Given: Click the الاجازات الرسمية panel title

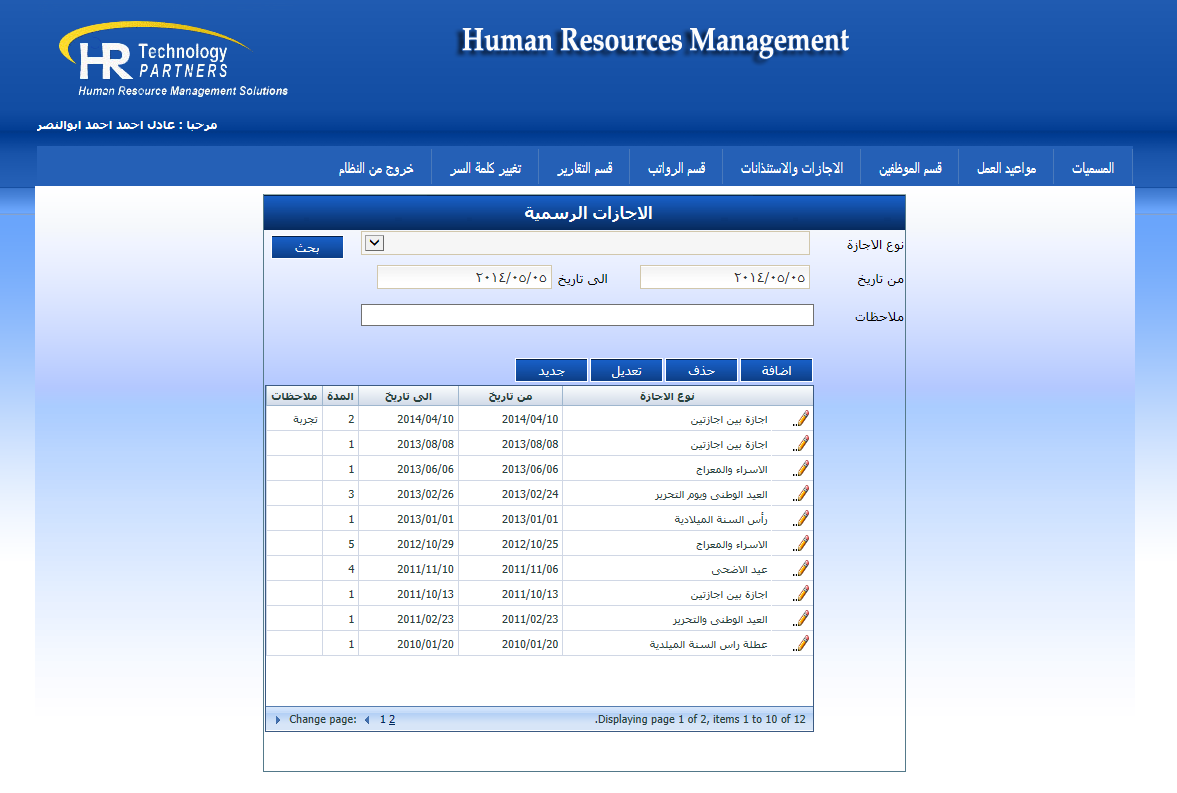Looking at the screenshot, I should 588,213.
